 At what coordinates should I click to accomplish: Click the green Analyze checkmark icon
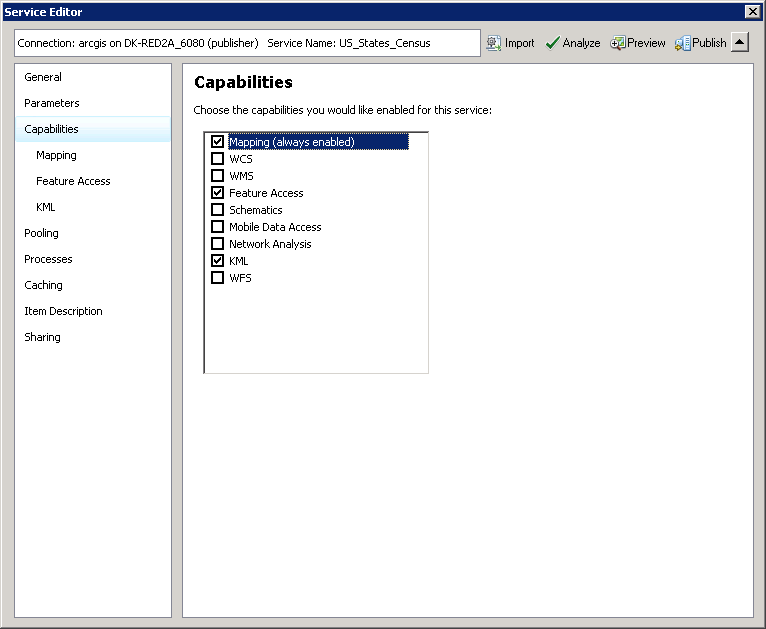552,43
